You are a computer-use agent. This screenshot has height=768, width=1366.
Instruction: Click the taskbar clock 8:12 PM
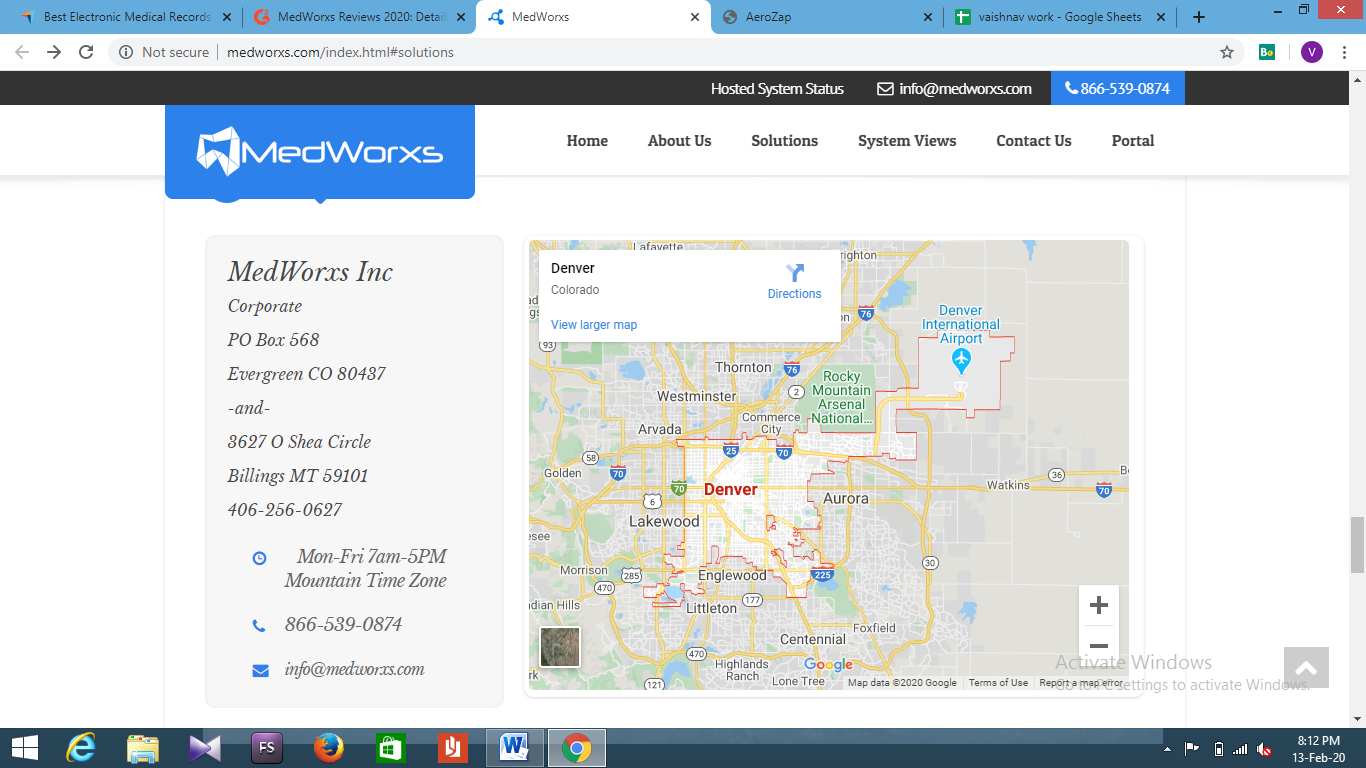coord(1318,741)
